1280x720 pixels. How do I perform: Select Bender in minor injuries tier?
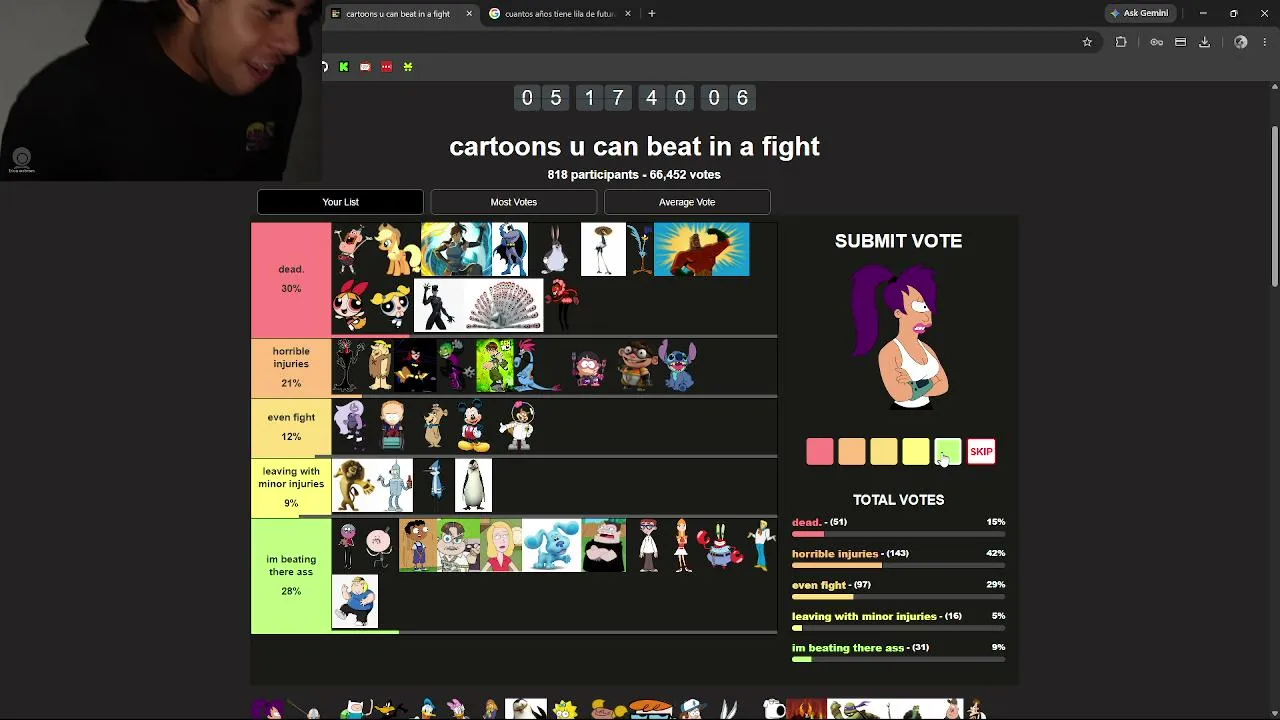tap(394, 485)
